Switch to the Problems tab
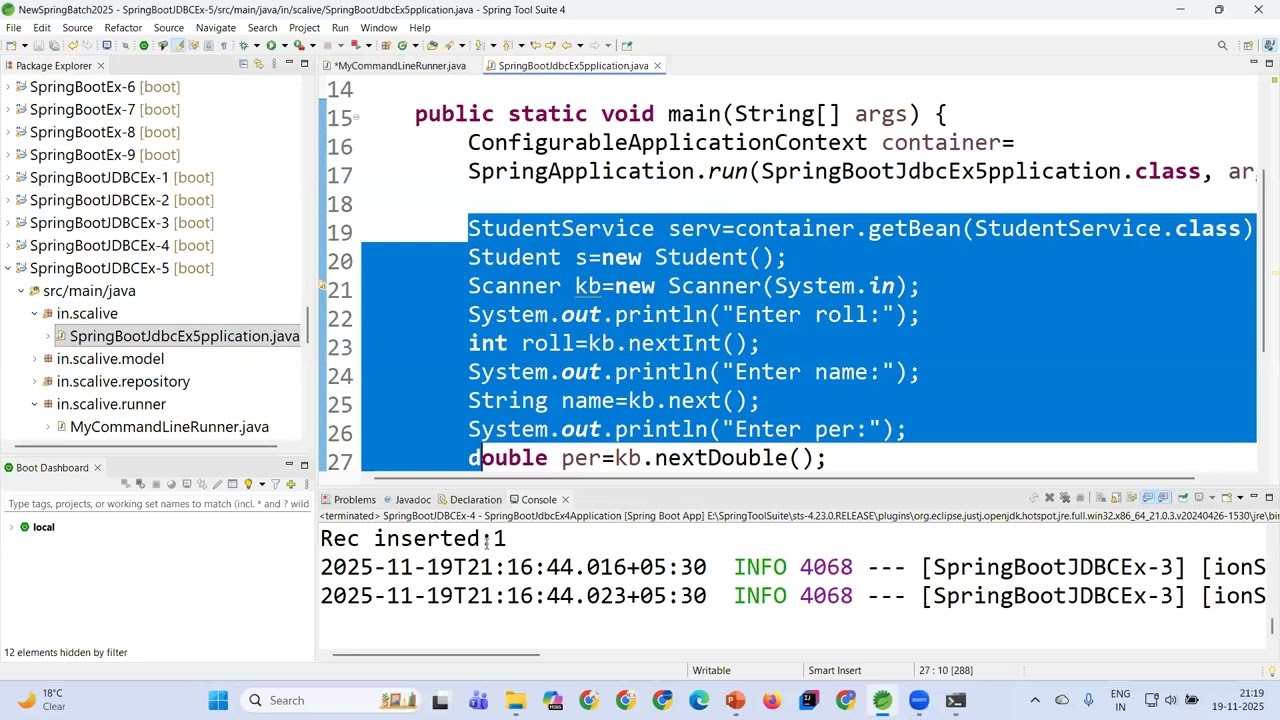This screenshot has height=720, width=1280. 348,499
